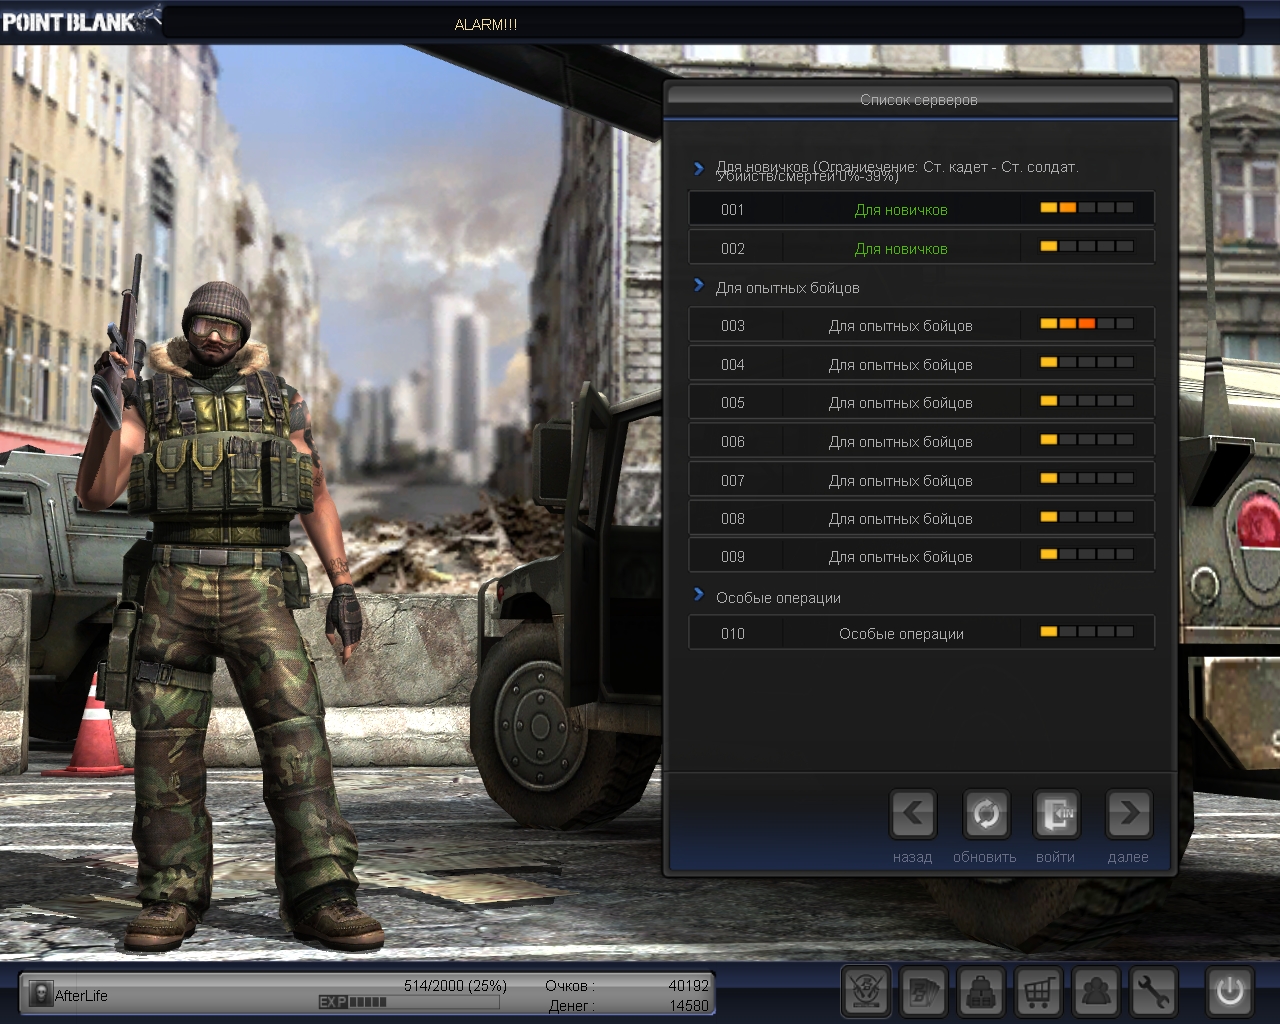The height and width of the screenshot is (1024, 1280).
Task: Click the Очков value 40192
Action: (x=688, y=986)
